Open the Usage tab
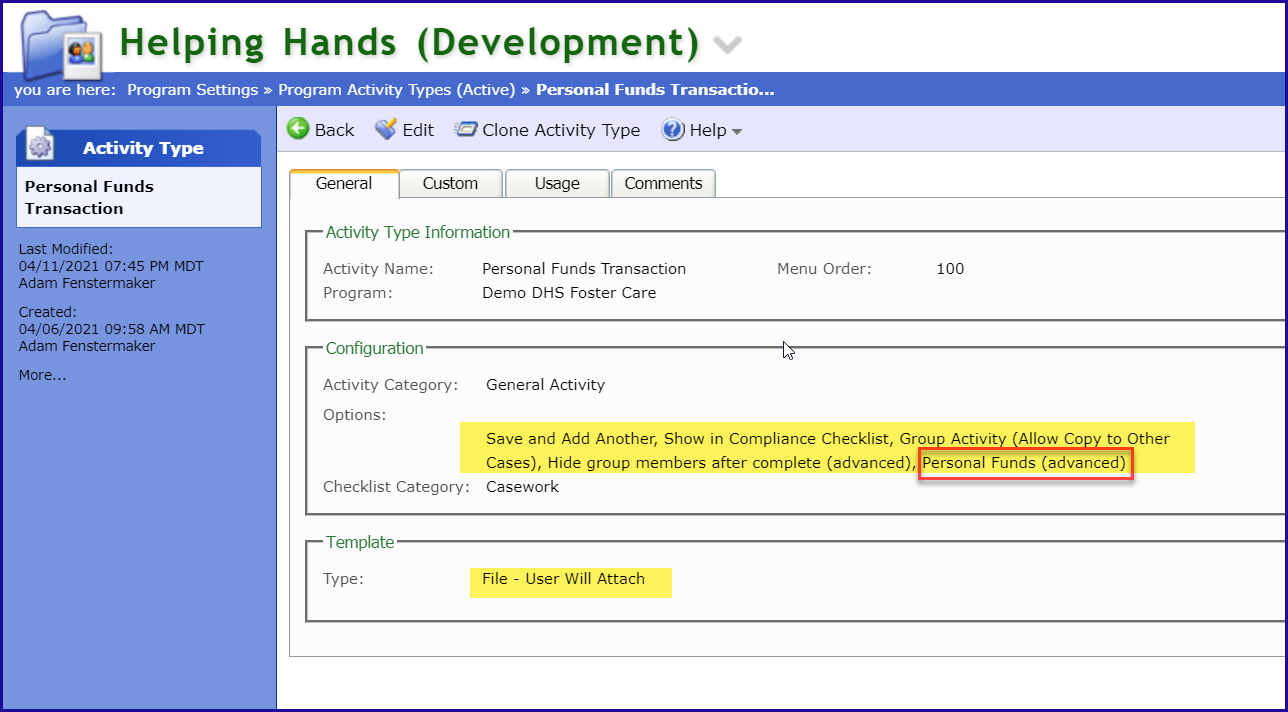The width and height of the screenshot is (1288, 712). 557,184
